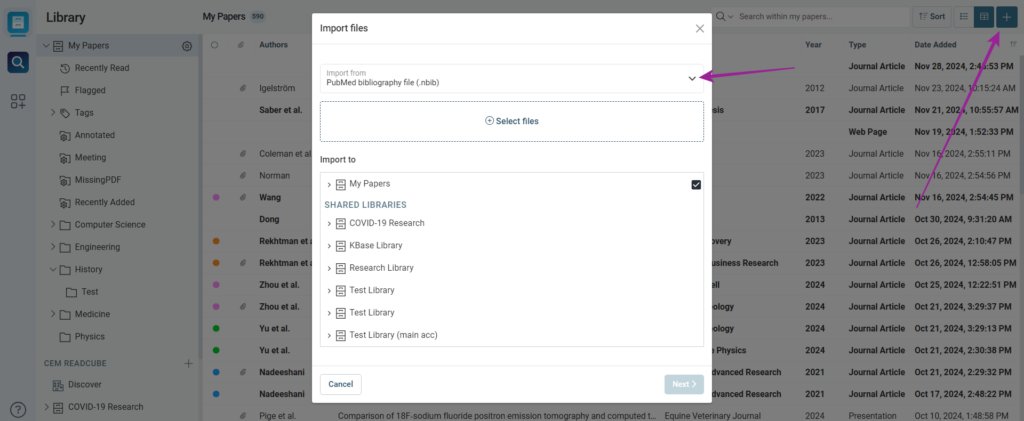Expand COVID-19 Research in import list
1024x421 pixels.
click(x=329, y=223)
